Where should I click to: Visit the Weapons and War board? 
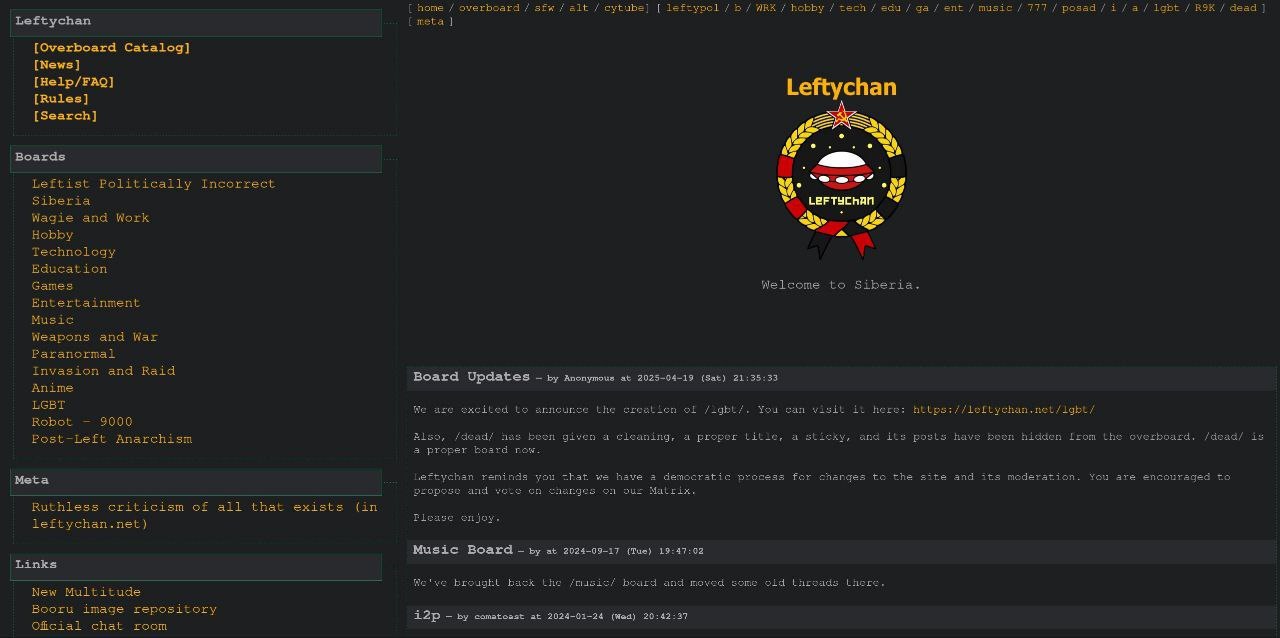[94, 336]
